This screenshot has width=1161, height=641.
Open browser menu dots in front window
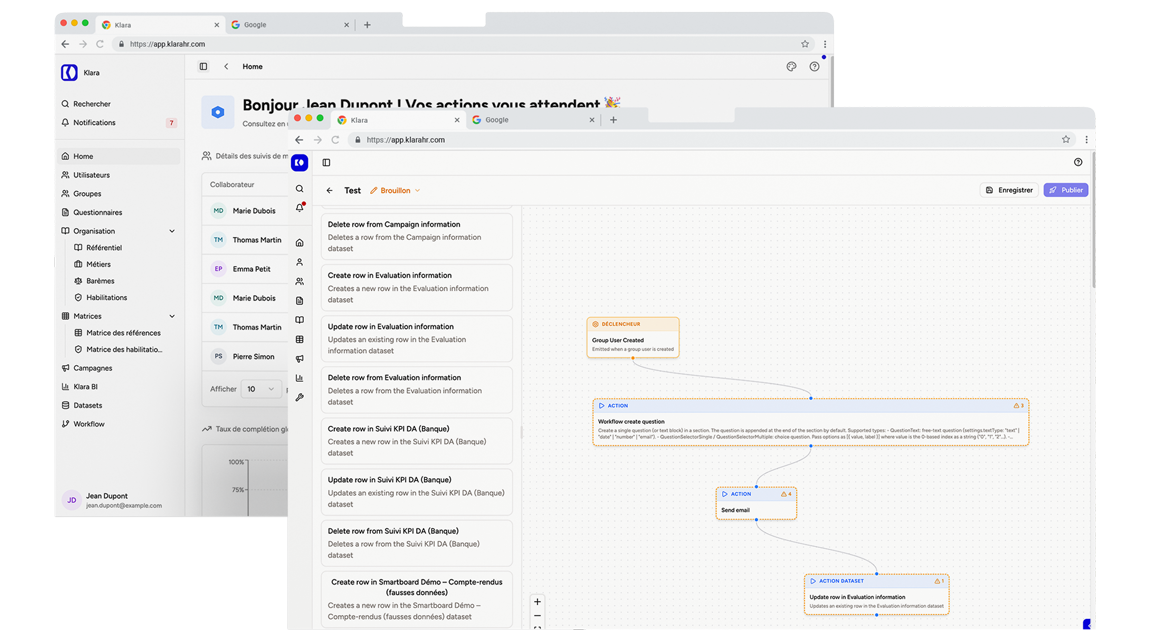(x=1086, y=139)
